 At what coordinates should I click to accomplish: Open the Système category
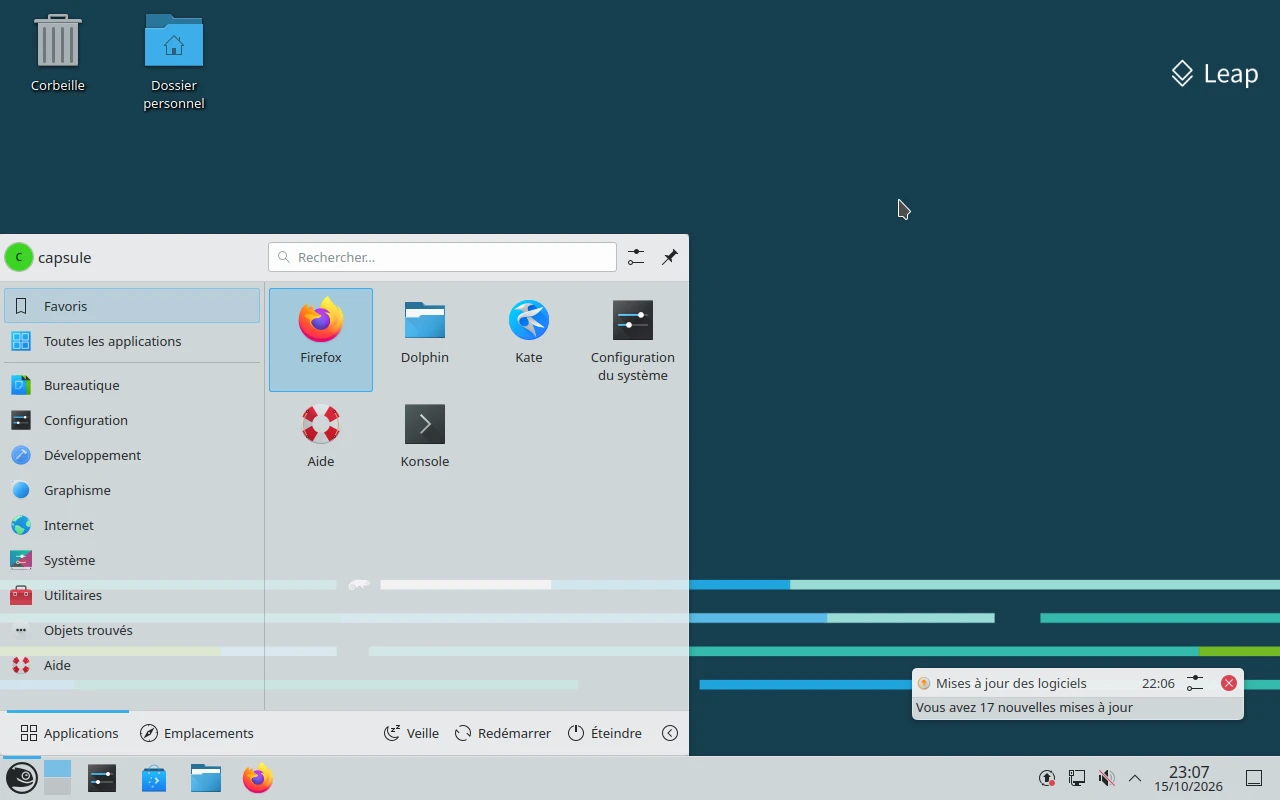[x=132, y=560]
